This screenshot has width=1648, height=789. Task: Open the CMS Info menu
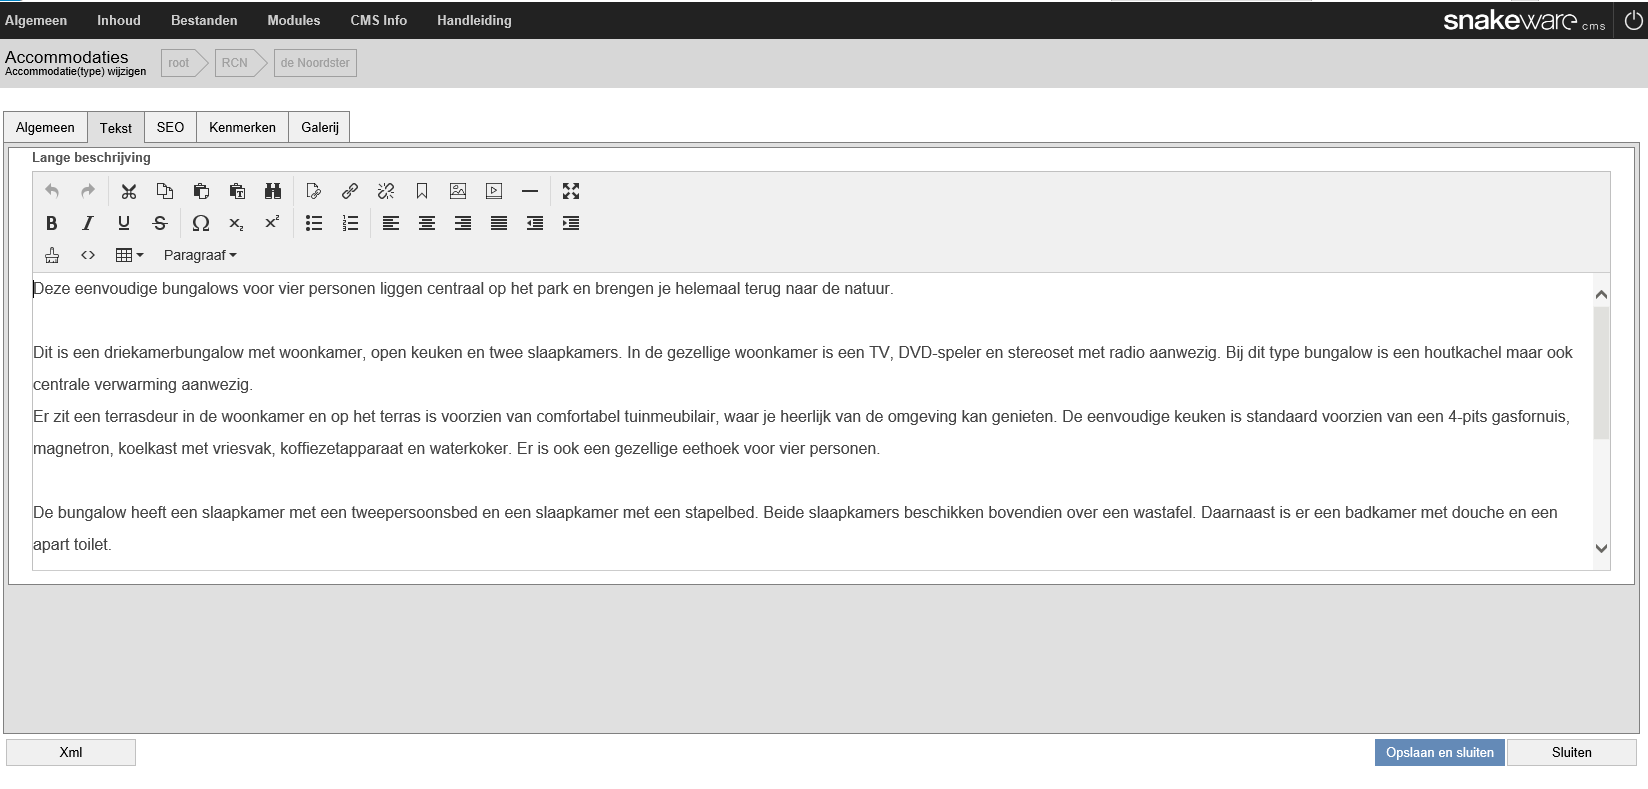point(379,20)
